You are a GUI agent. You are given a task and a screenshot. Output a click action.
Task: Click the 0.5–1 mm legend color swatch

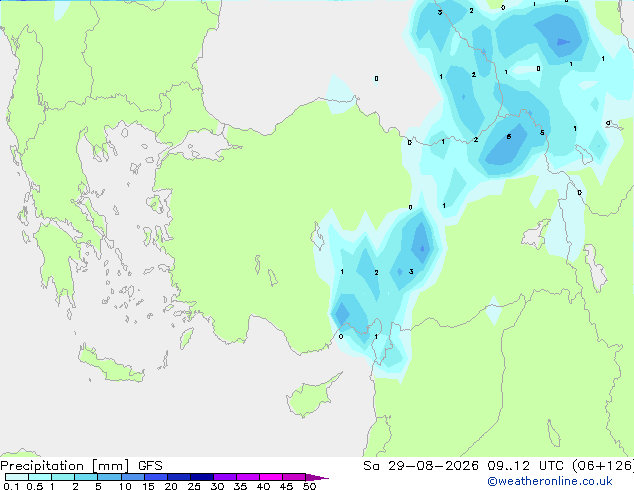(40, 477)
